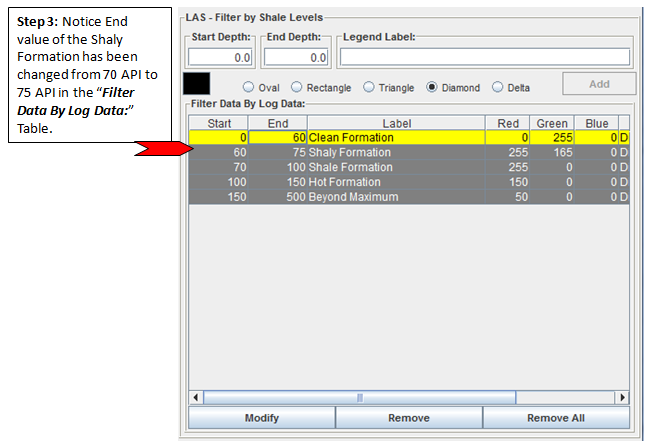This screenshot has width=651, height=446.
Task: Click the horizontal scrollbar right arrow
Action: click(622, 397)
